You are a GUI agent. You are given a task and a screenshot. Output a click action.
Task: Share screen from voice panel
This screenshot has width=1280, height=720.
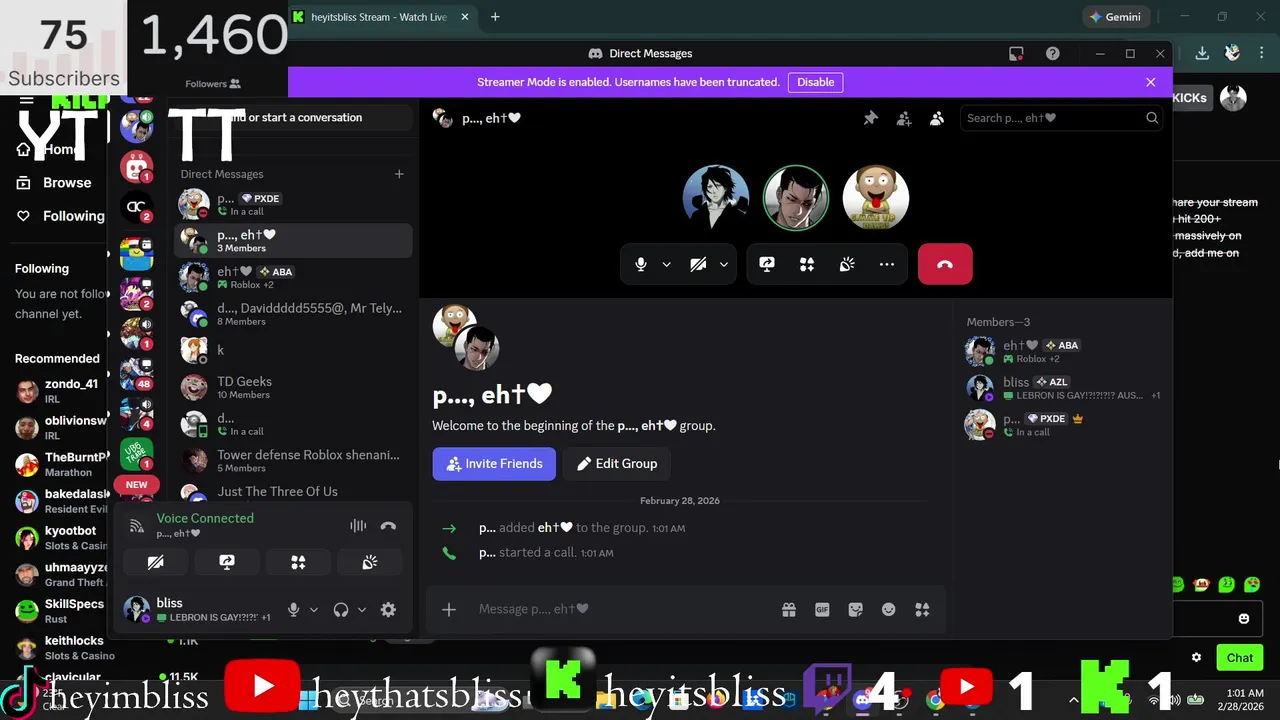(227, 563)
